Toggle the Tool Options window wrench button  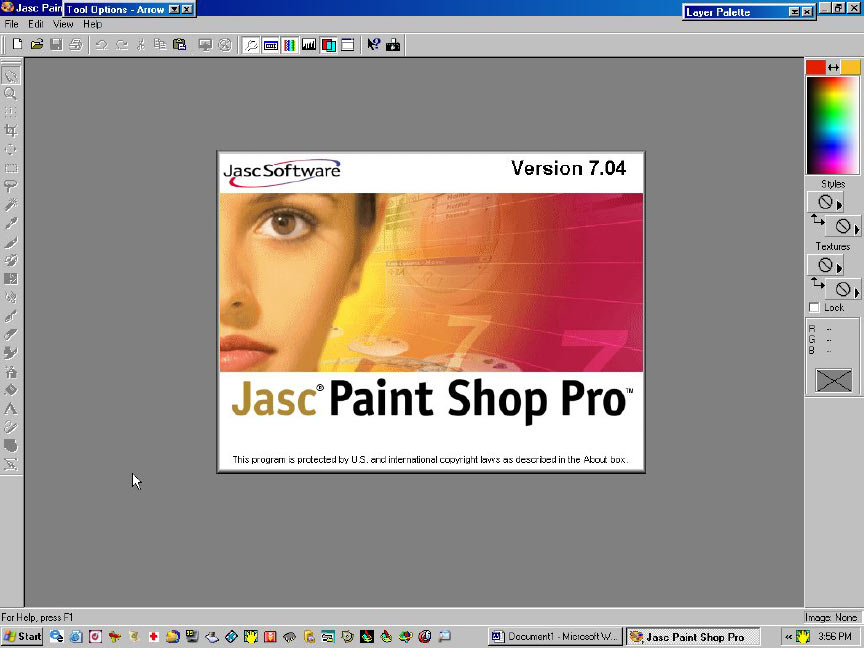tap(251, 45)
